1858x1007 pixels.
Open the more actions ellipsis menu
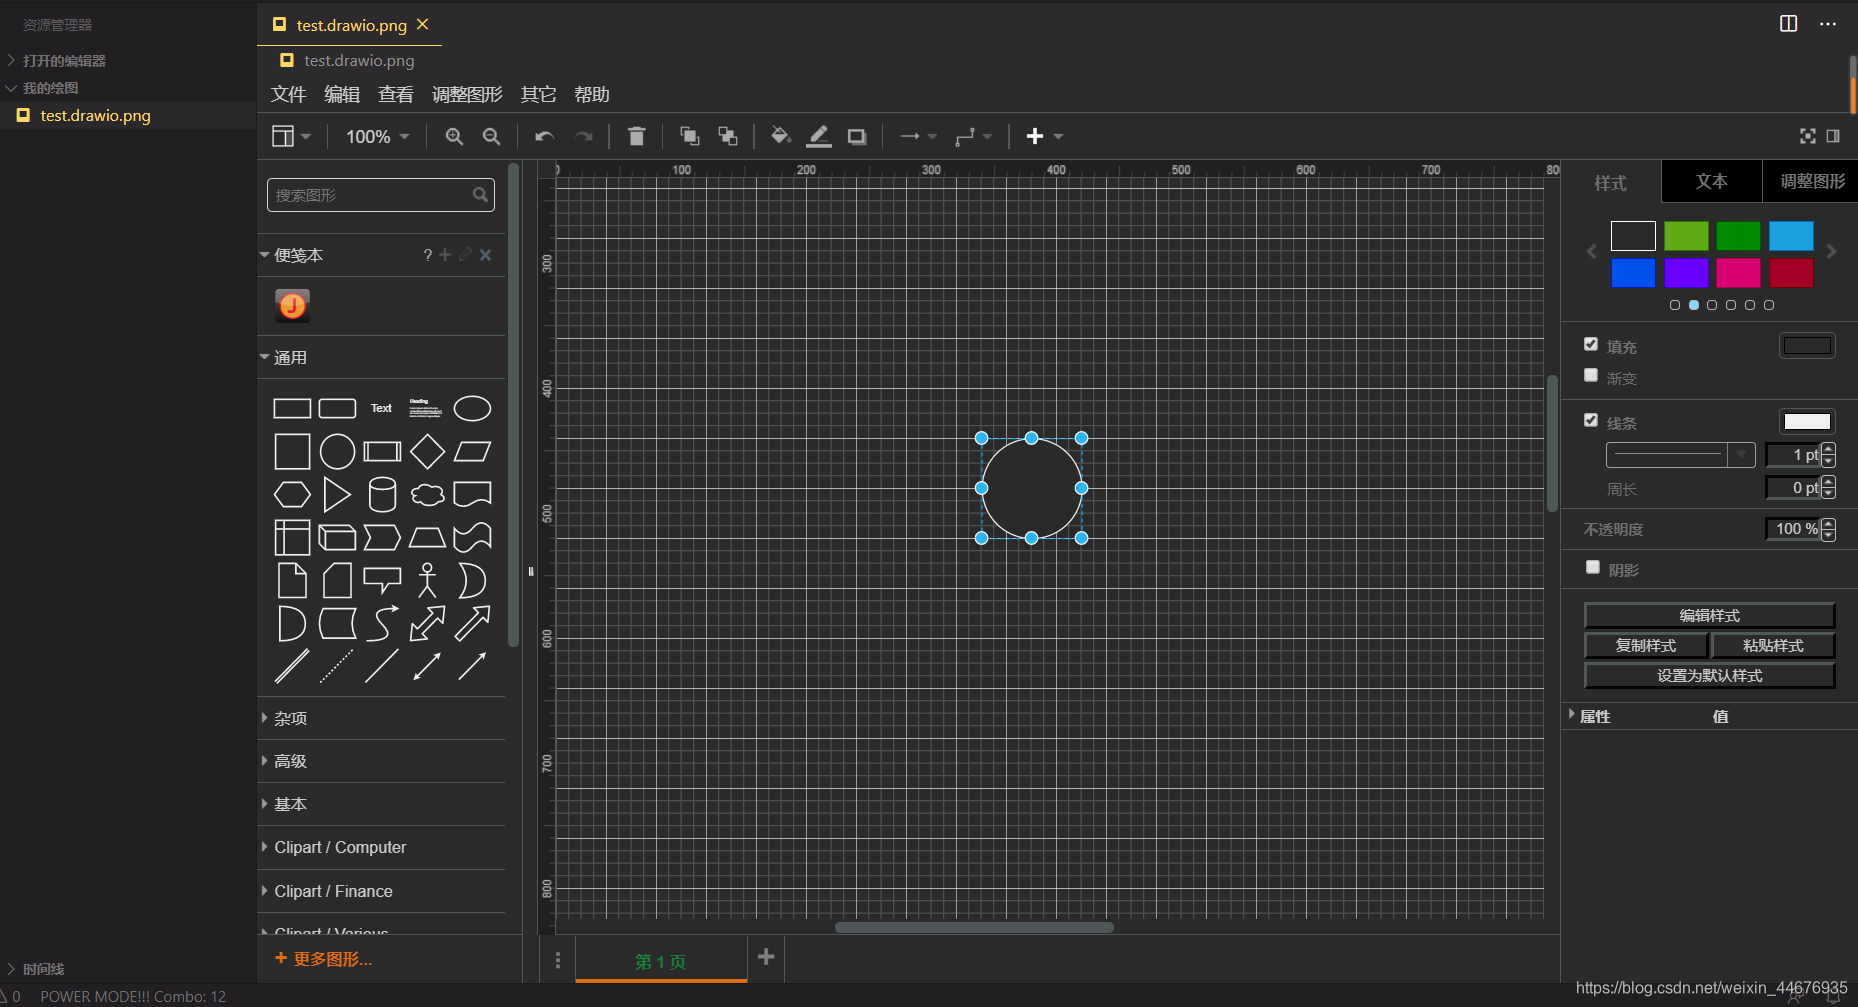click(x=1828, y=24)
